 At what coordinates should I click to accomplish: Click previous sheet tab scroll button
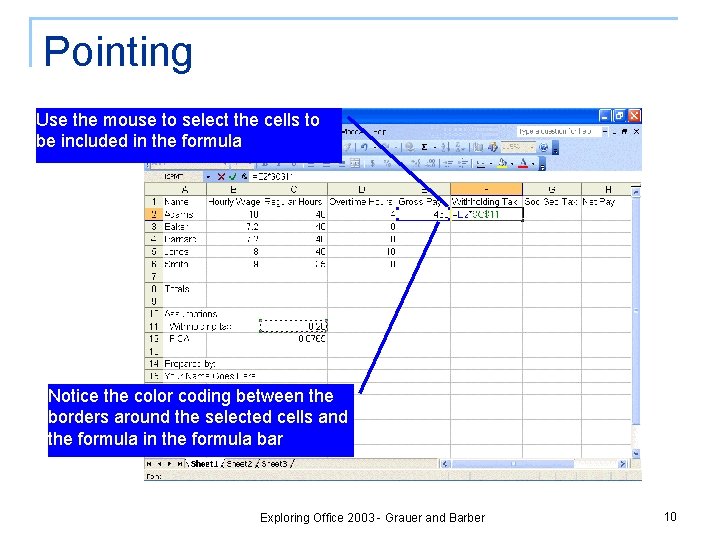click(159, 464)
